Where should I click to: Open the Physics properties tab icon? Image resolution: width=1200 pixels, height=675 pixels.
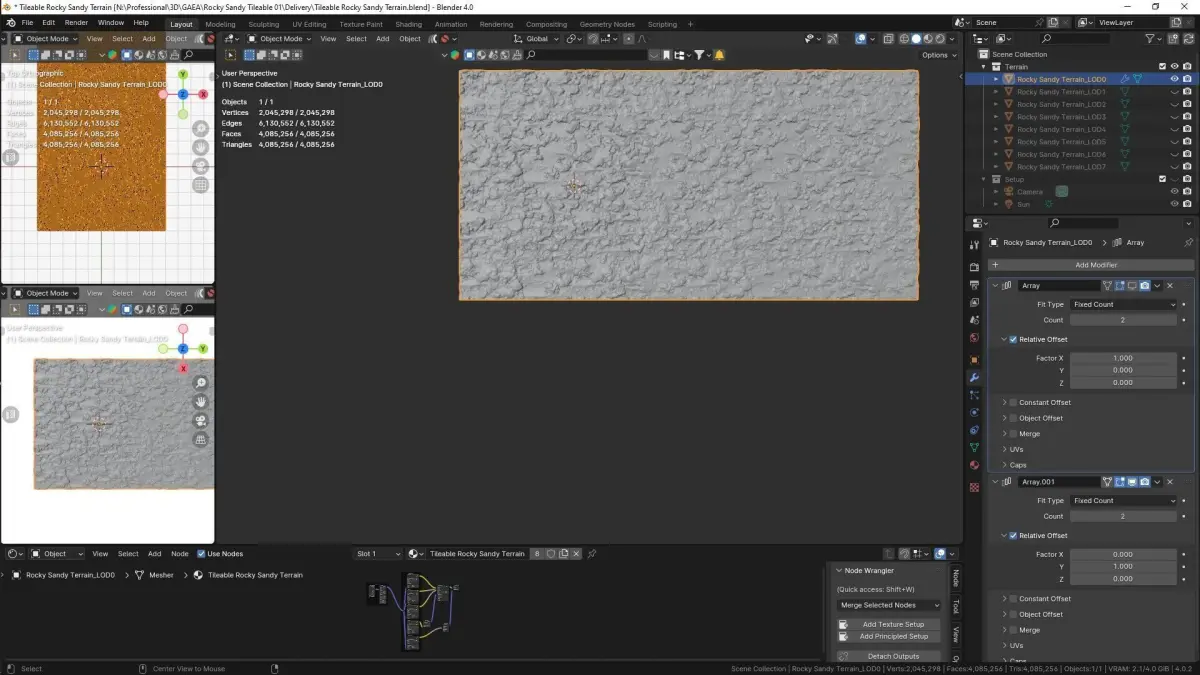(974, 412)
